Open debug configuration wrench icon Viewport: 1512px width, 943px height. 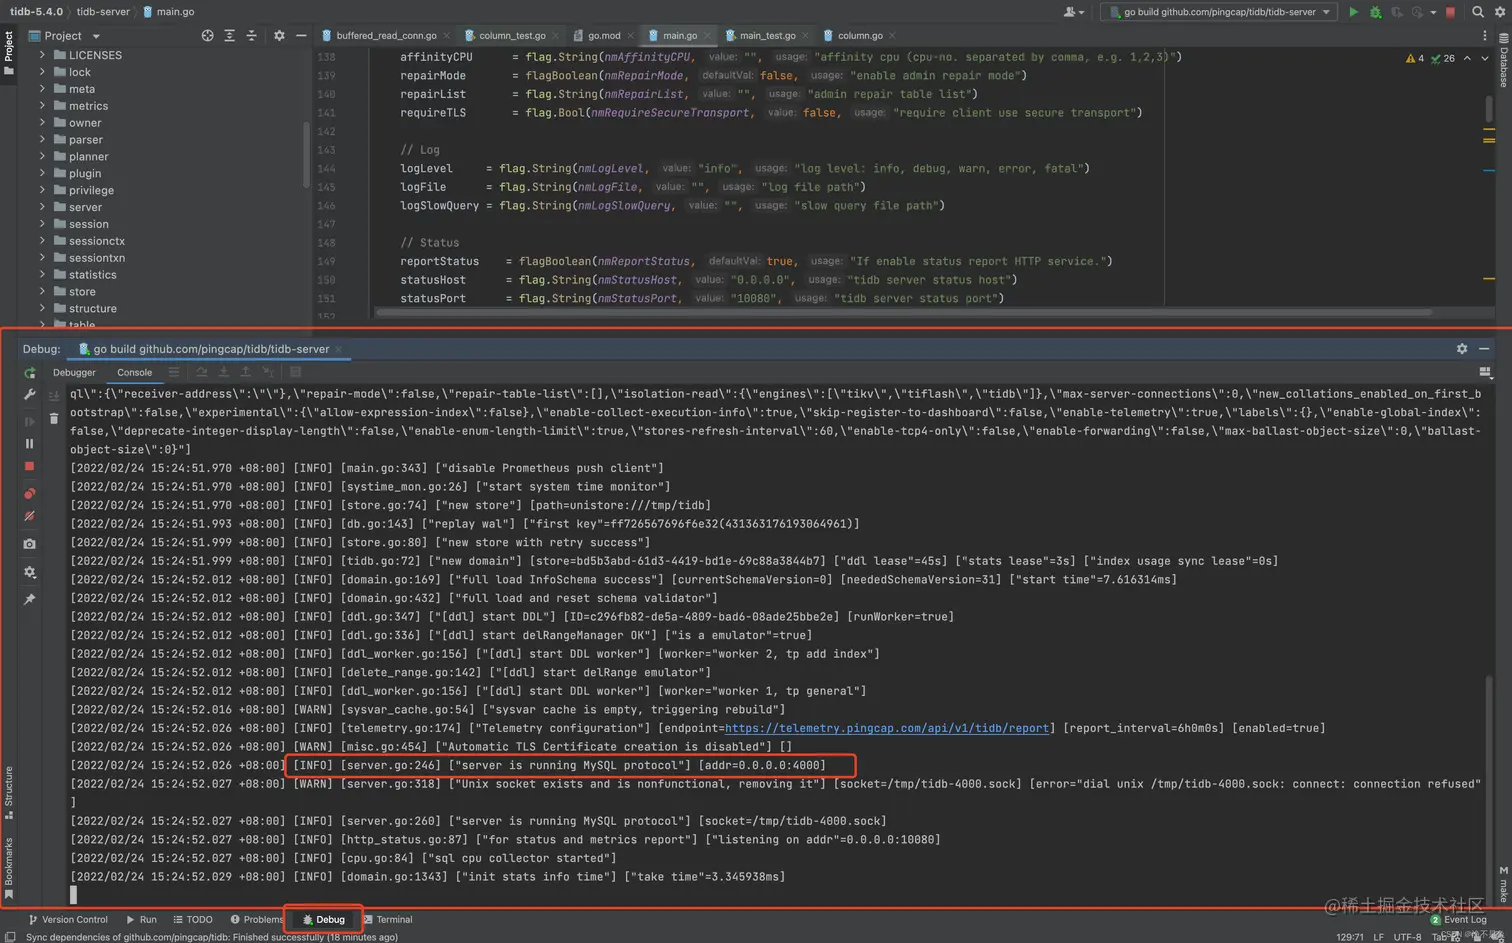(30, 395)
